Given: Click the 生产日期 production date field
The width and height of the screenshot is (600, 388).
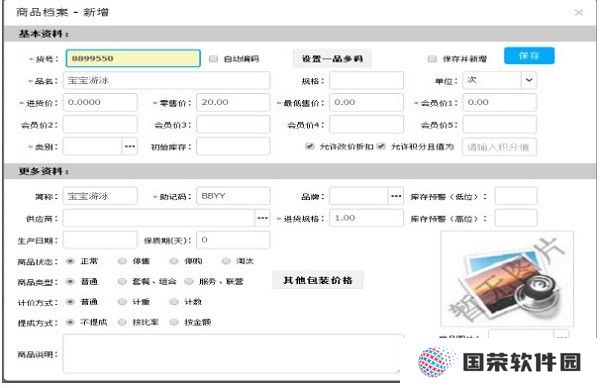Looking at the screenshot, I should pos(100,240).
